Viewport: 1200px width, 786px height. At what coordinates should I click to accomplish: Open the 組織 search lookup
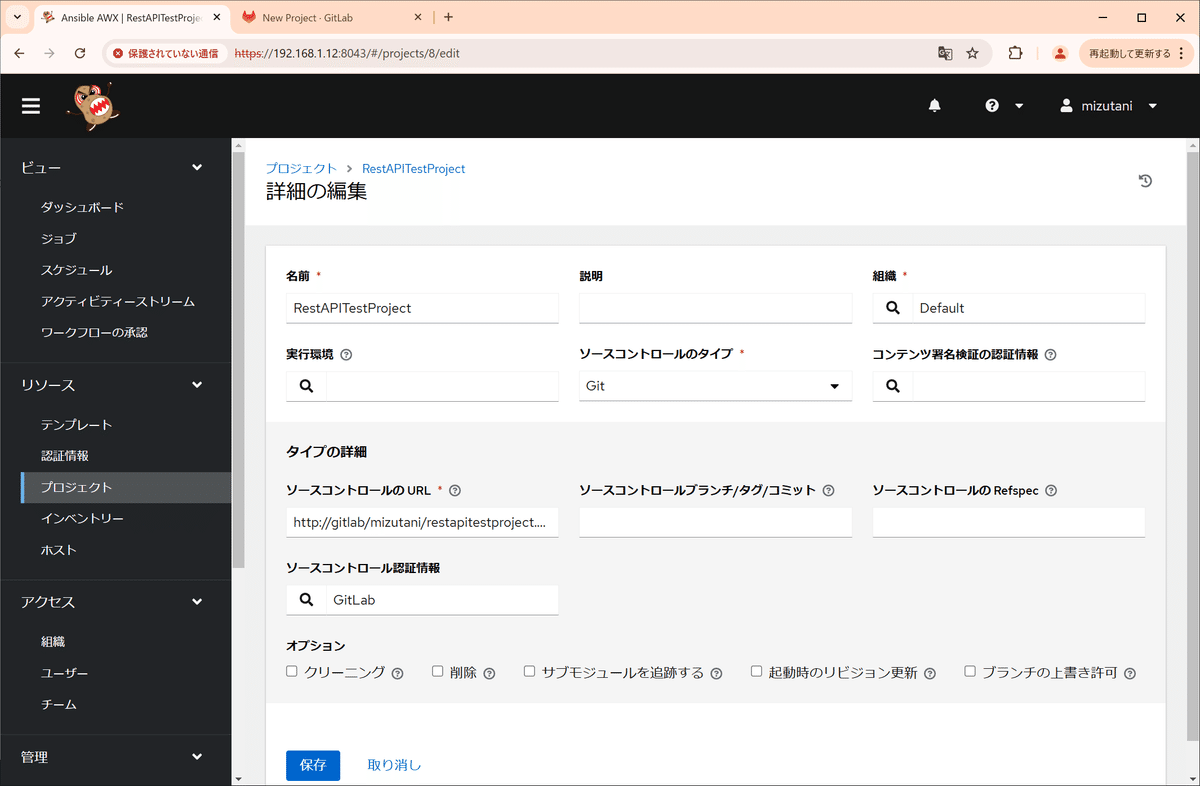(x=891, y=307)
